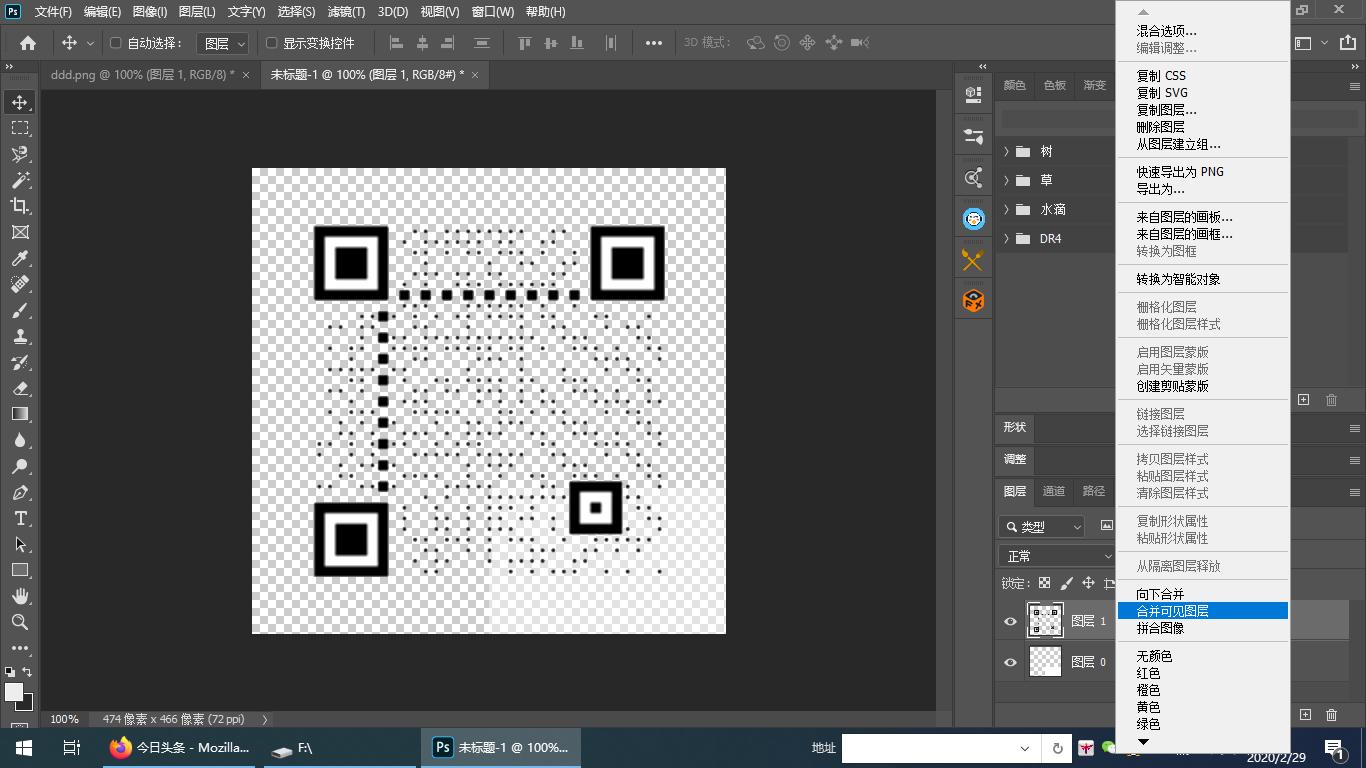Enable the 显示变换控件 checkbox
The width and height of the screenshot is (1366, 768).
(271, 43)
